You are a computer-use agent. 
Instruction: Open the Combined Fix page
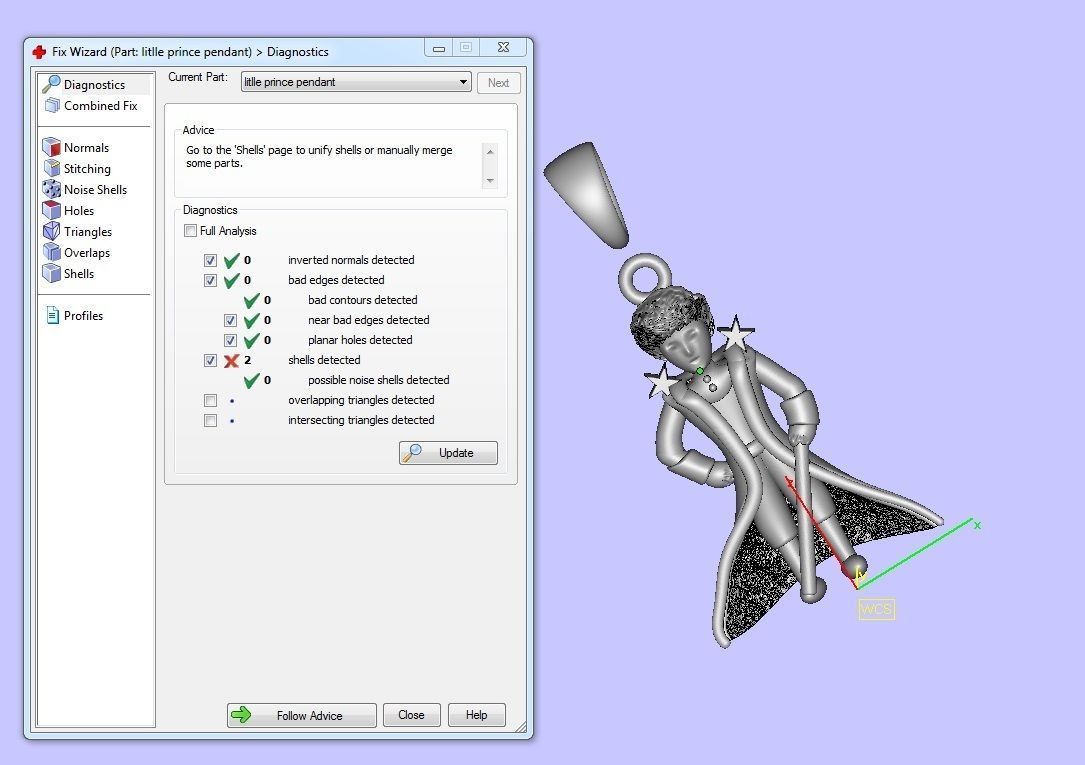100,105
